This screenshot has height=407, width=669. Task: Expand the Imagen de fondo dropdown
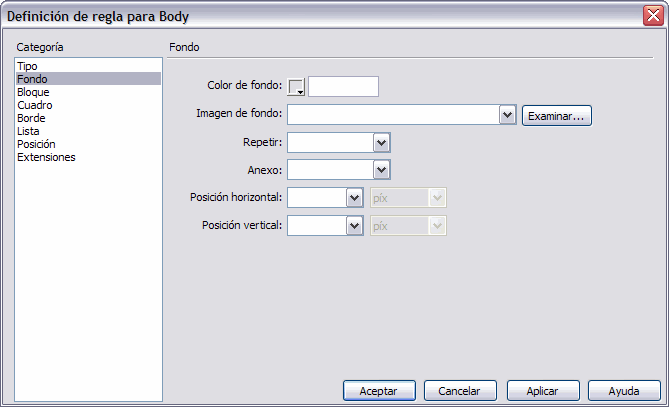pos(507,115)
